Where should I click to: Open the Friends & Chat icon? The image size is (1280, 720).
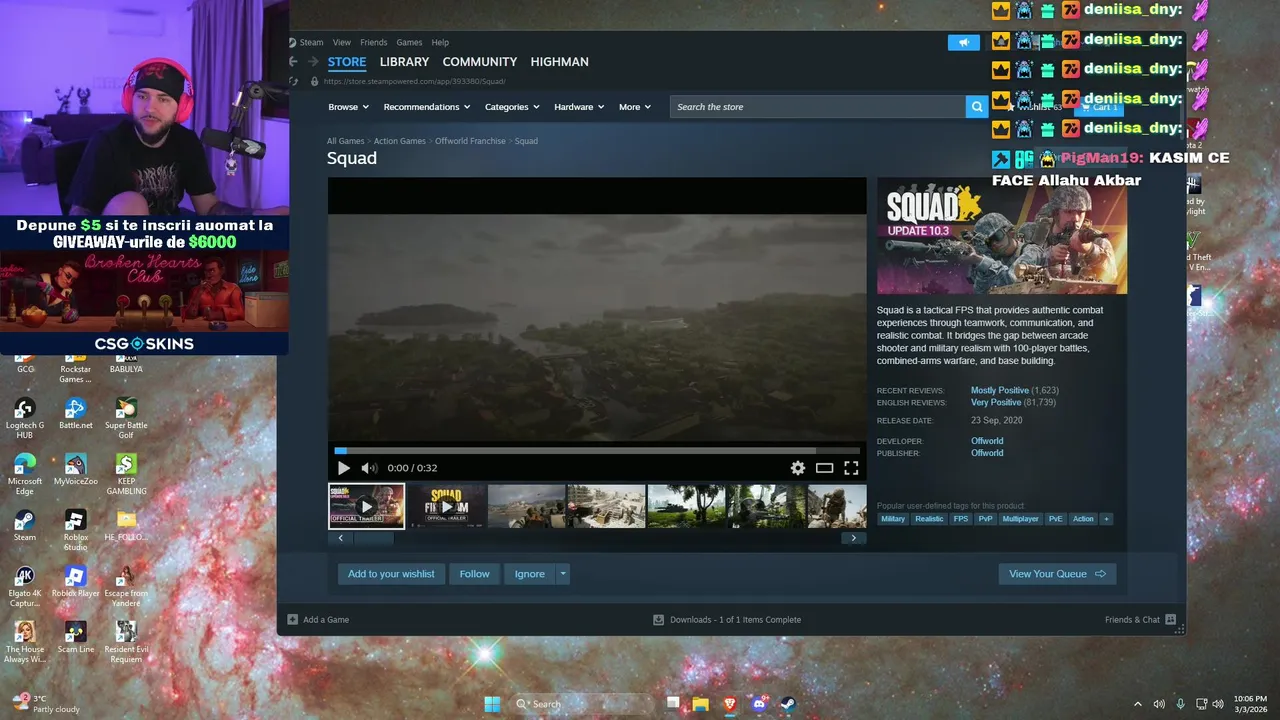coord(1170,619)
